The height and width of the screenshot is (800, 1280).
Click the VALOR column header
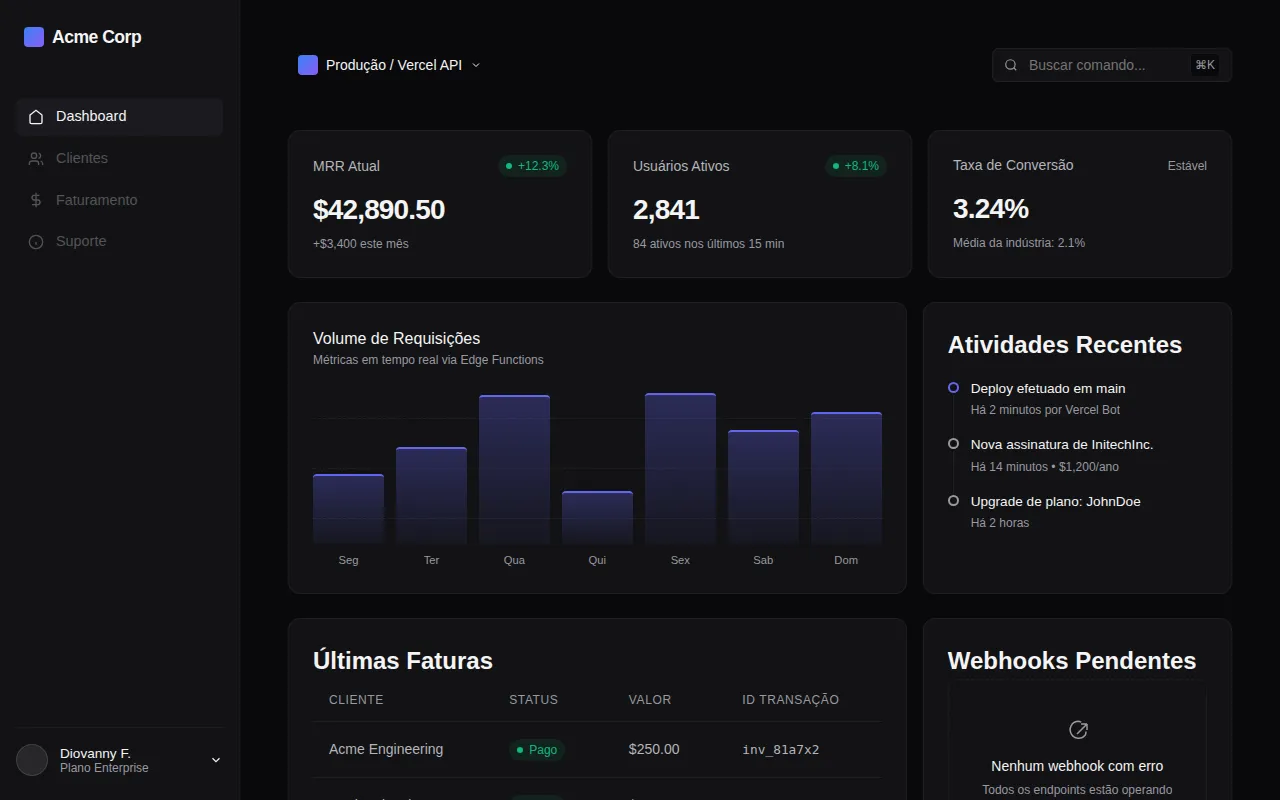[650, 700]
